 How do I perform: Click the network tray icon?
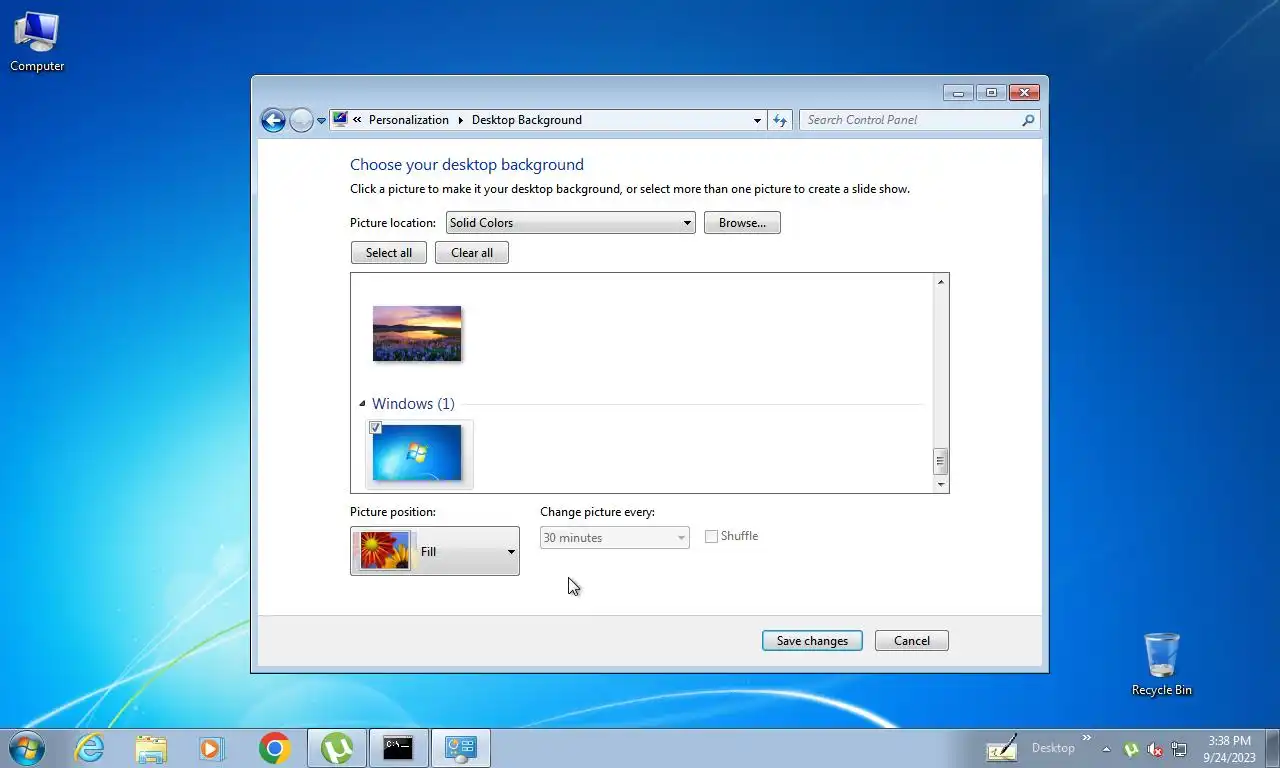tap(1179, 749)
